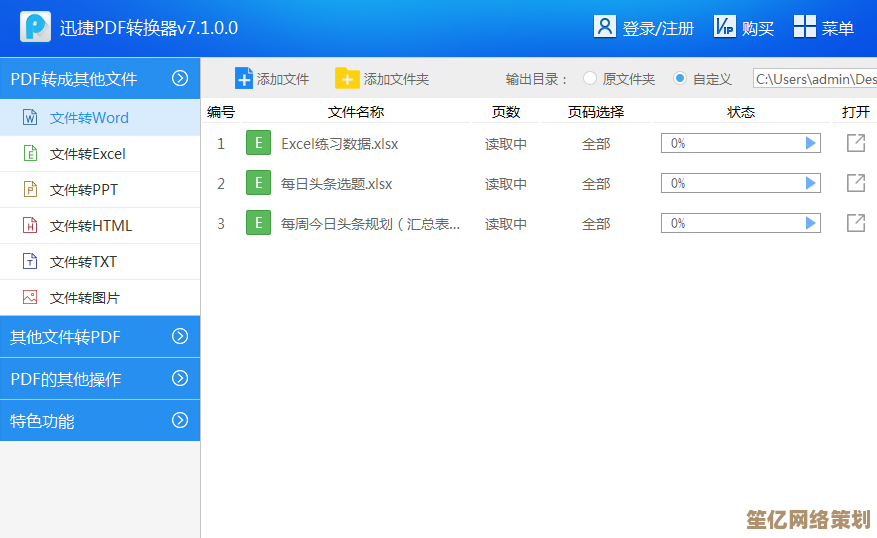Click the blue plus icon for 添加文件
877x538 pixels.
(244, 78)
